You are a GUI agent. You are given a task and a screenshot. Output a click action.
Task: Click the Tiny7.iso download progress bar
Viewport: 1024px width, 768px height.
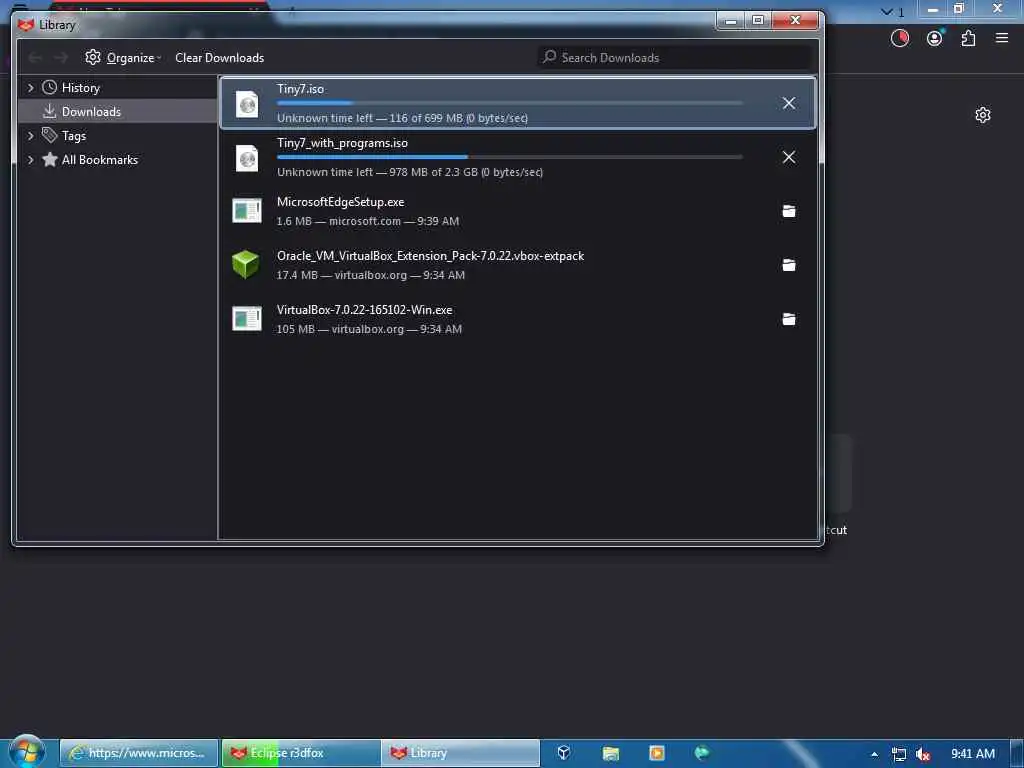click(x=509, y=103)
